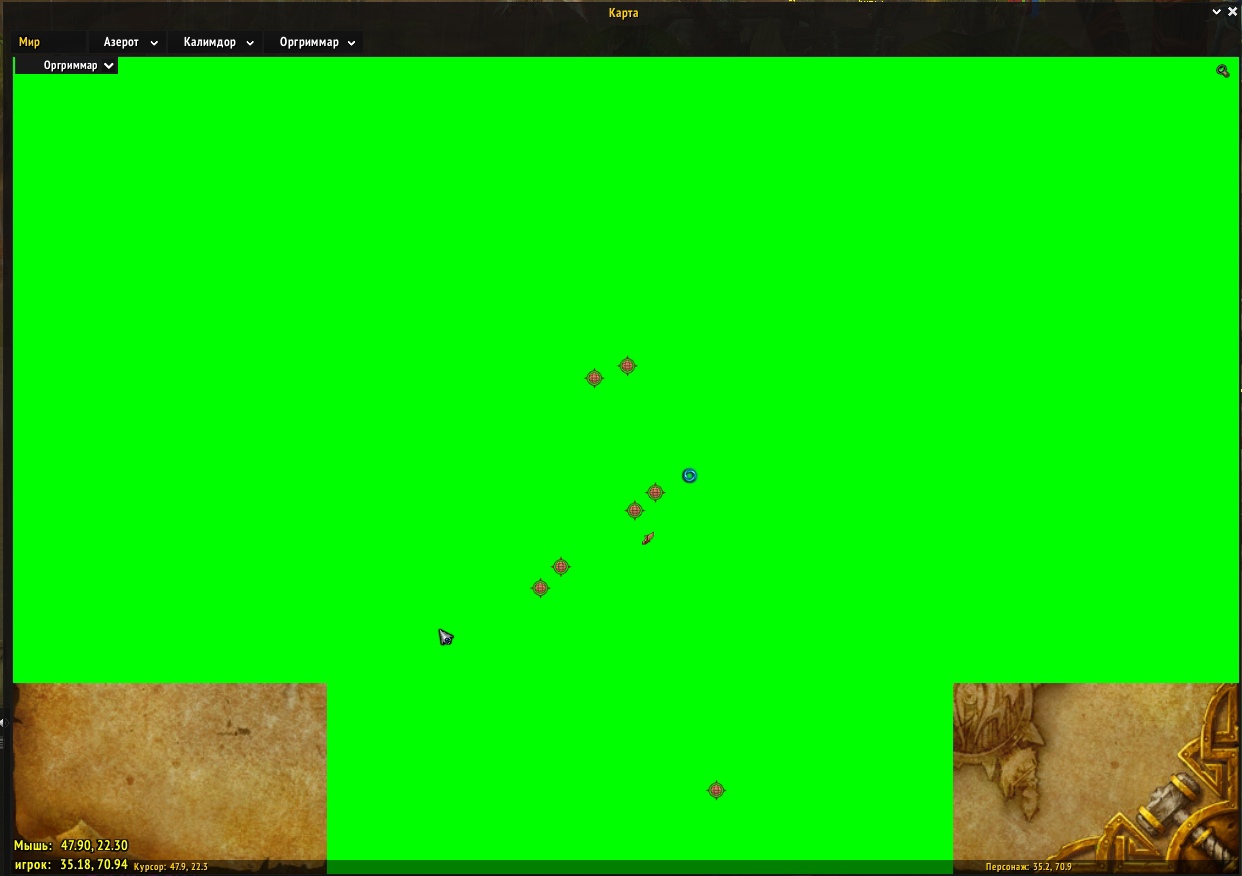This screenshot has width=1242, height=876.
Task: Go to the Мир world map level
Action: 30,43
